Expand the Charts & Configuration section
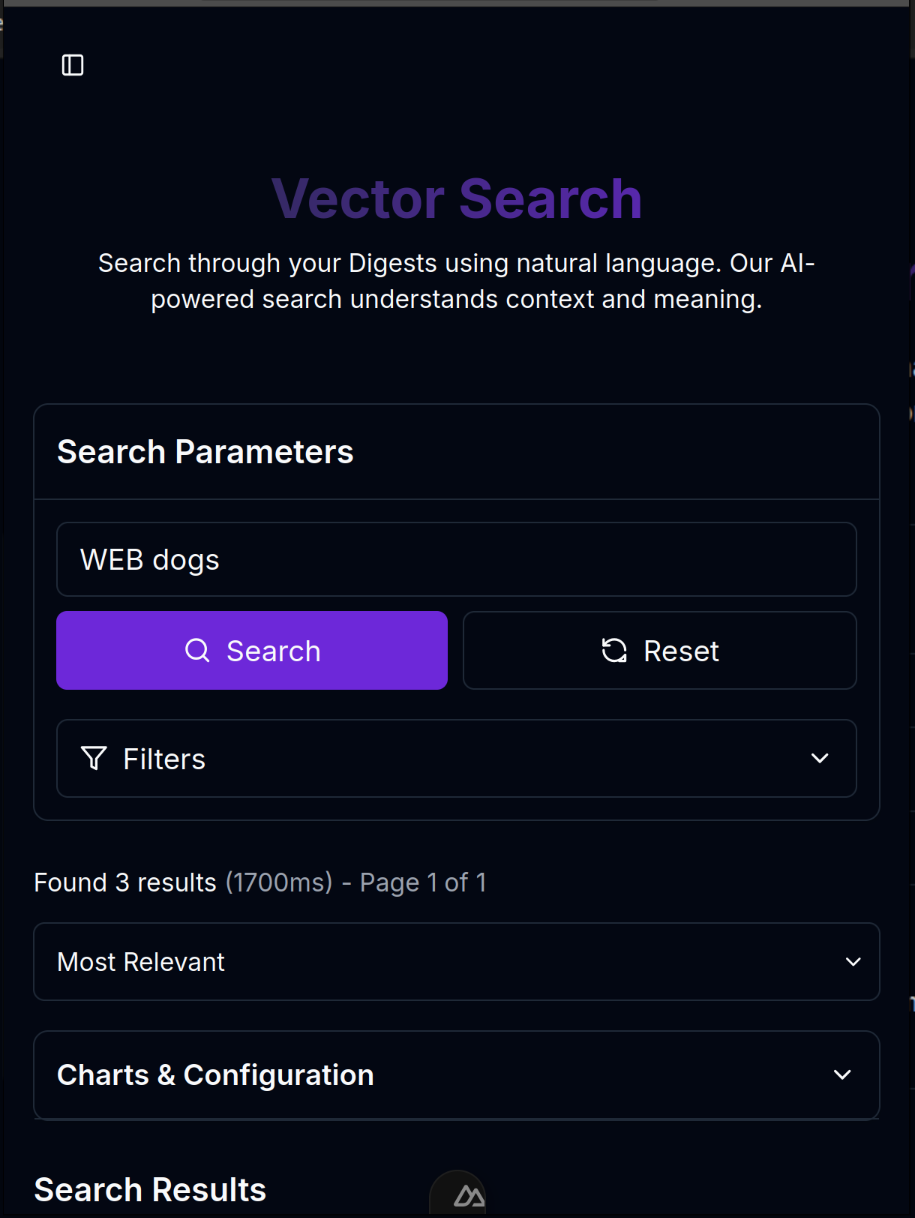915x1218 pixels. (x=457, y=1075)
